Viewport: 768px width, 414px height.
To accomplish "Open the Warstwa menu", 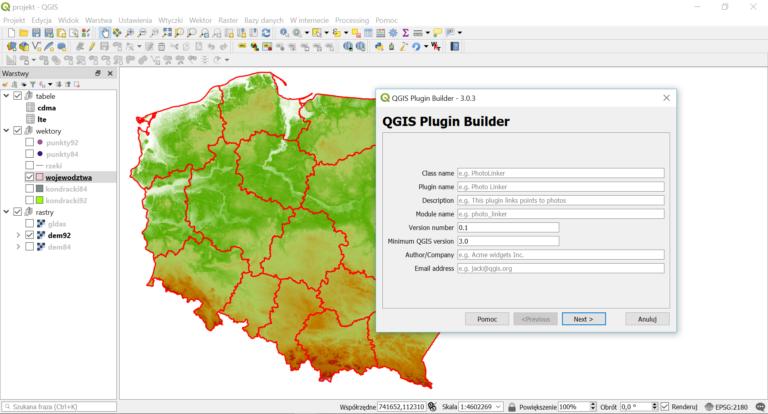I will pyautogui.click(x=98, y=20).
